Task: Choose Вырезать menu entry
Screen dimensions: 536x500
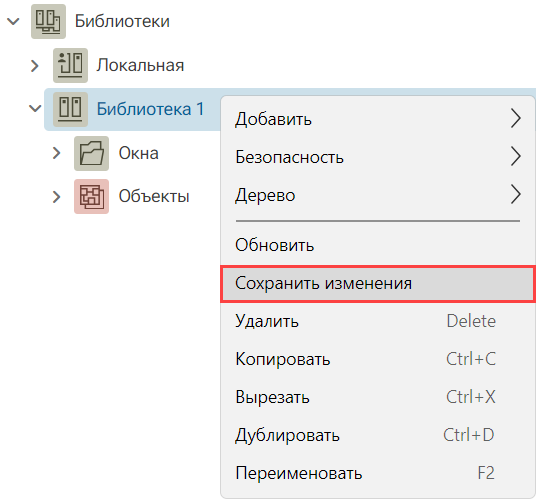Action: (377, 397)
